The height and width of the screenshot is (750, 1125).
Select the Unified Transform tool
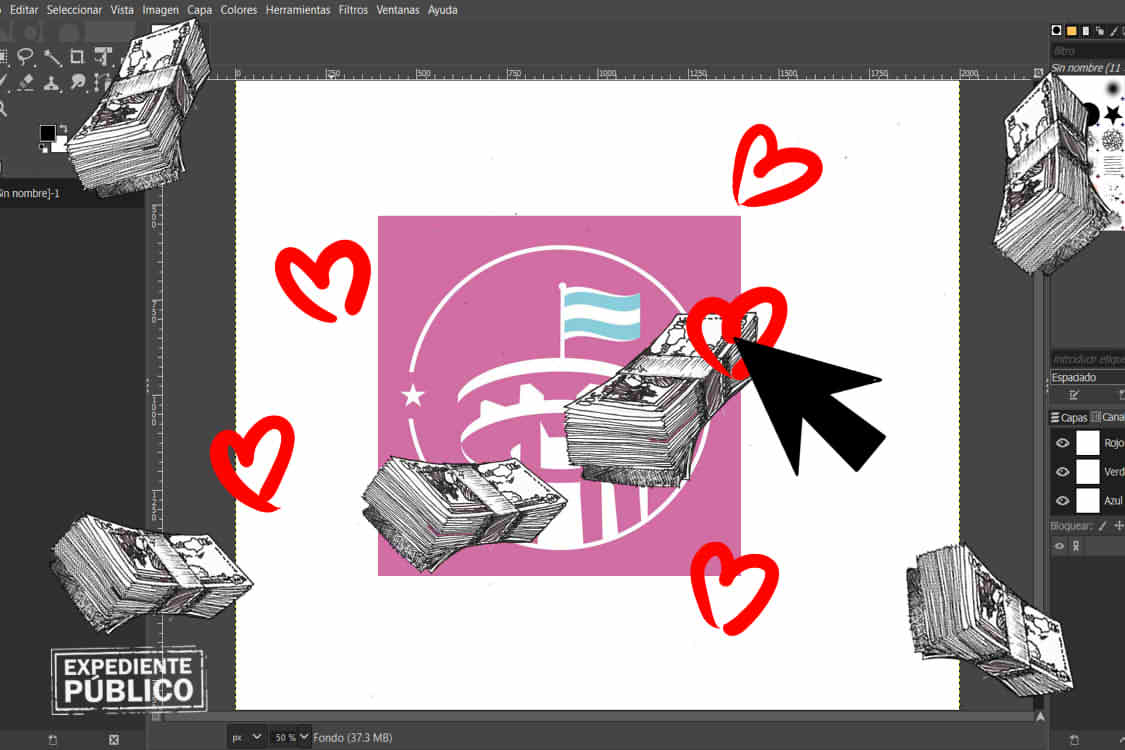(x=103, y=57)
